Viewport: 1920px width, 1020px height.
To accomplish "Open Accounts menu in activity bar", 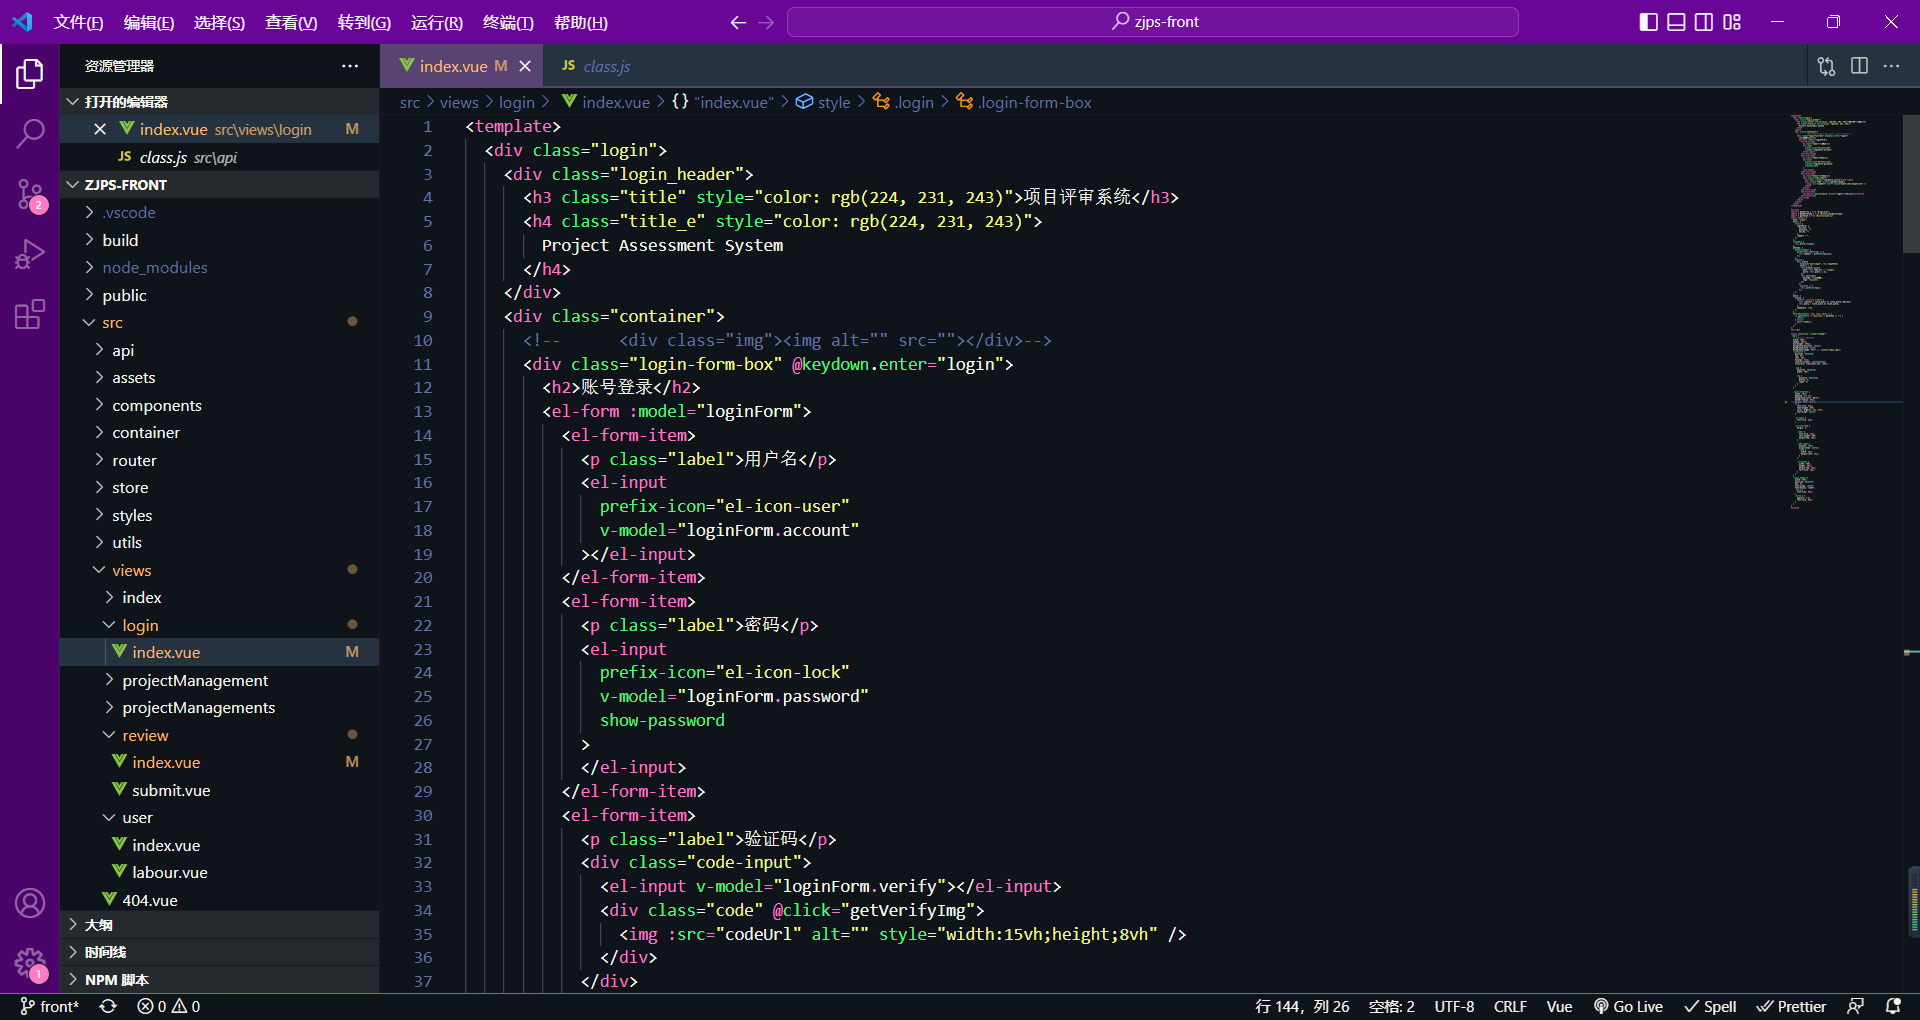I will pos(30,903).
